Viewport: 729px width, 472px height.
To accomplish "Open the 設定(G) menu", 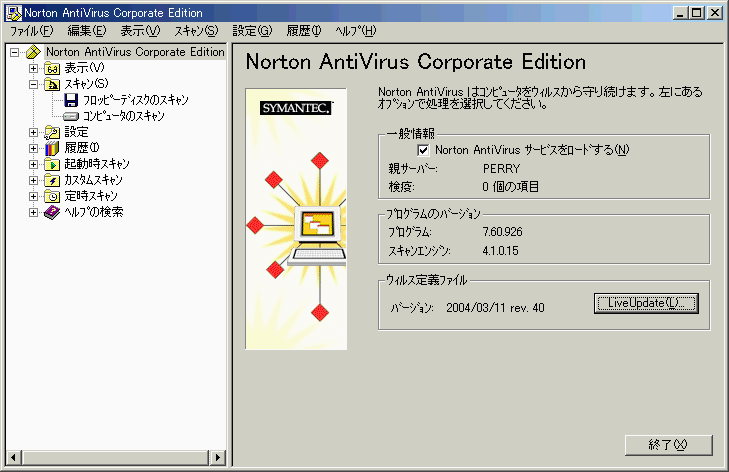I will tap(252, 31).
